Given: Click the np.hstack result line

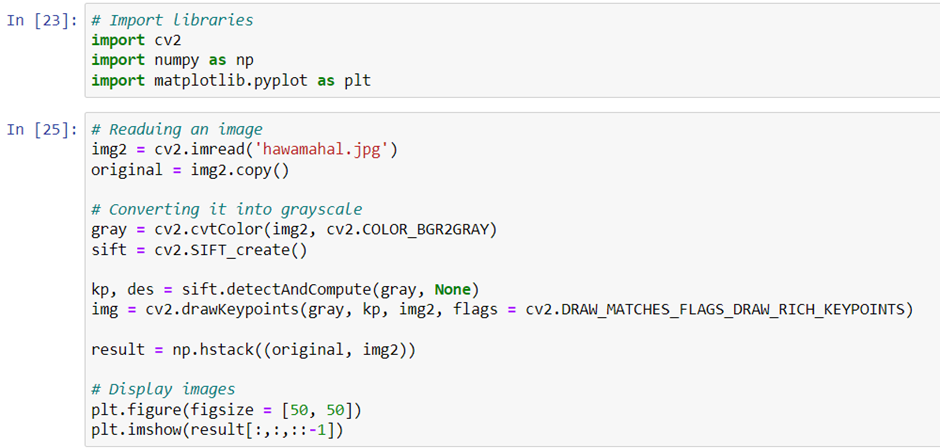Looking at the screenshot, I should (253, 350).
